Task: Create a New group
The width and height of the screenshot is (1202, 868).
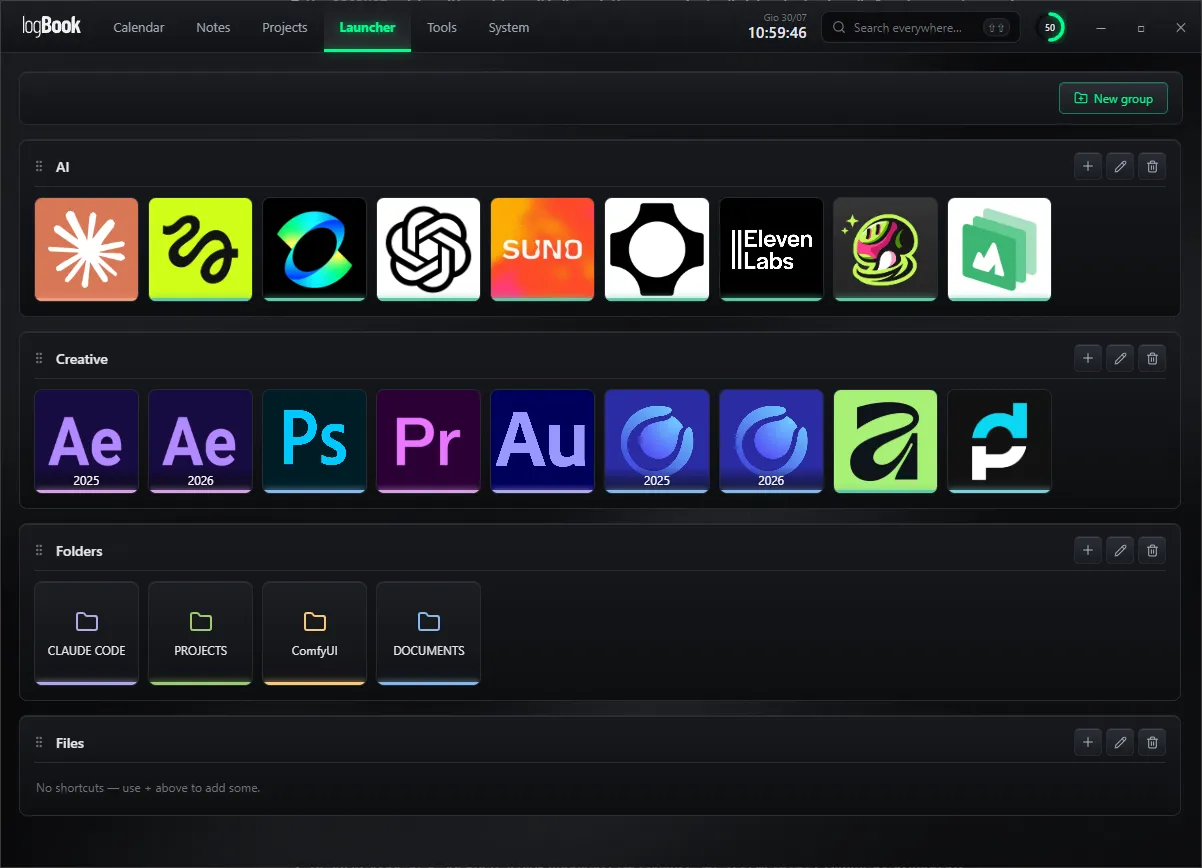Action: (x=1113, y=98)
